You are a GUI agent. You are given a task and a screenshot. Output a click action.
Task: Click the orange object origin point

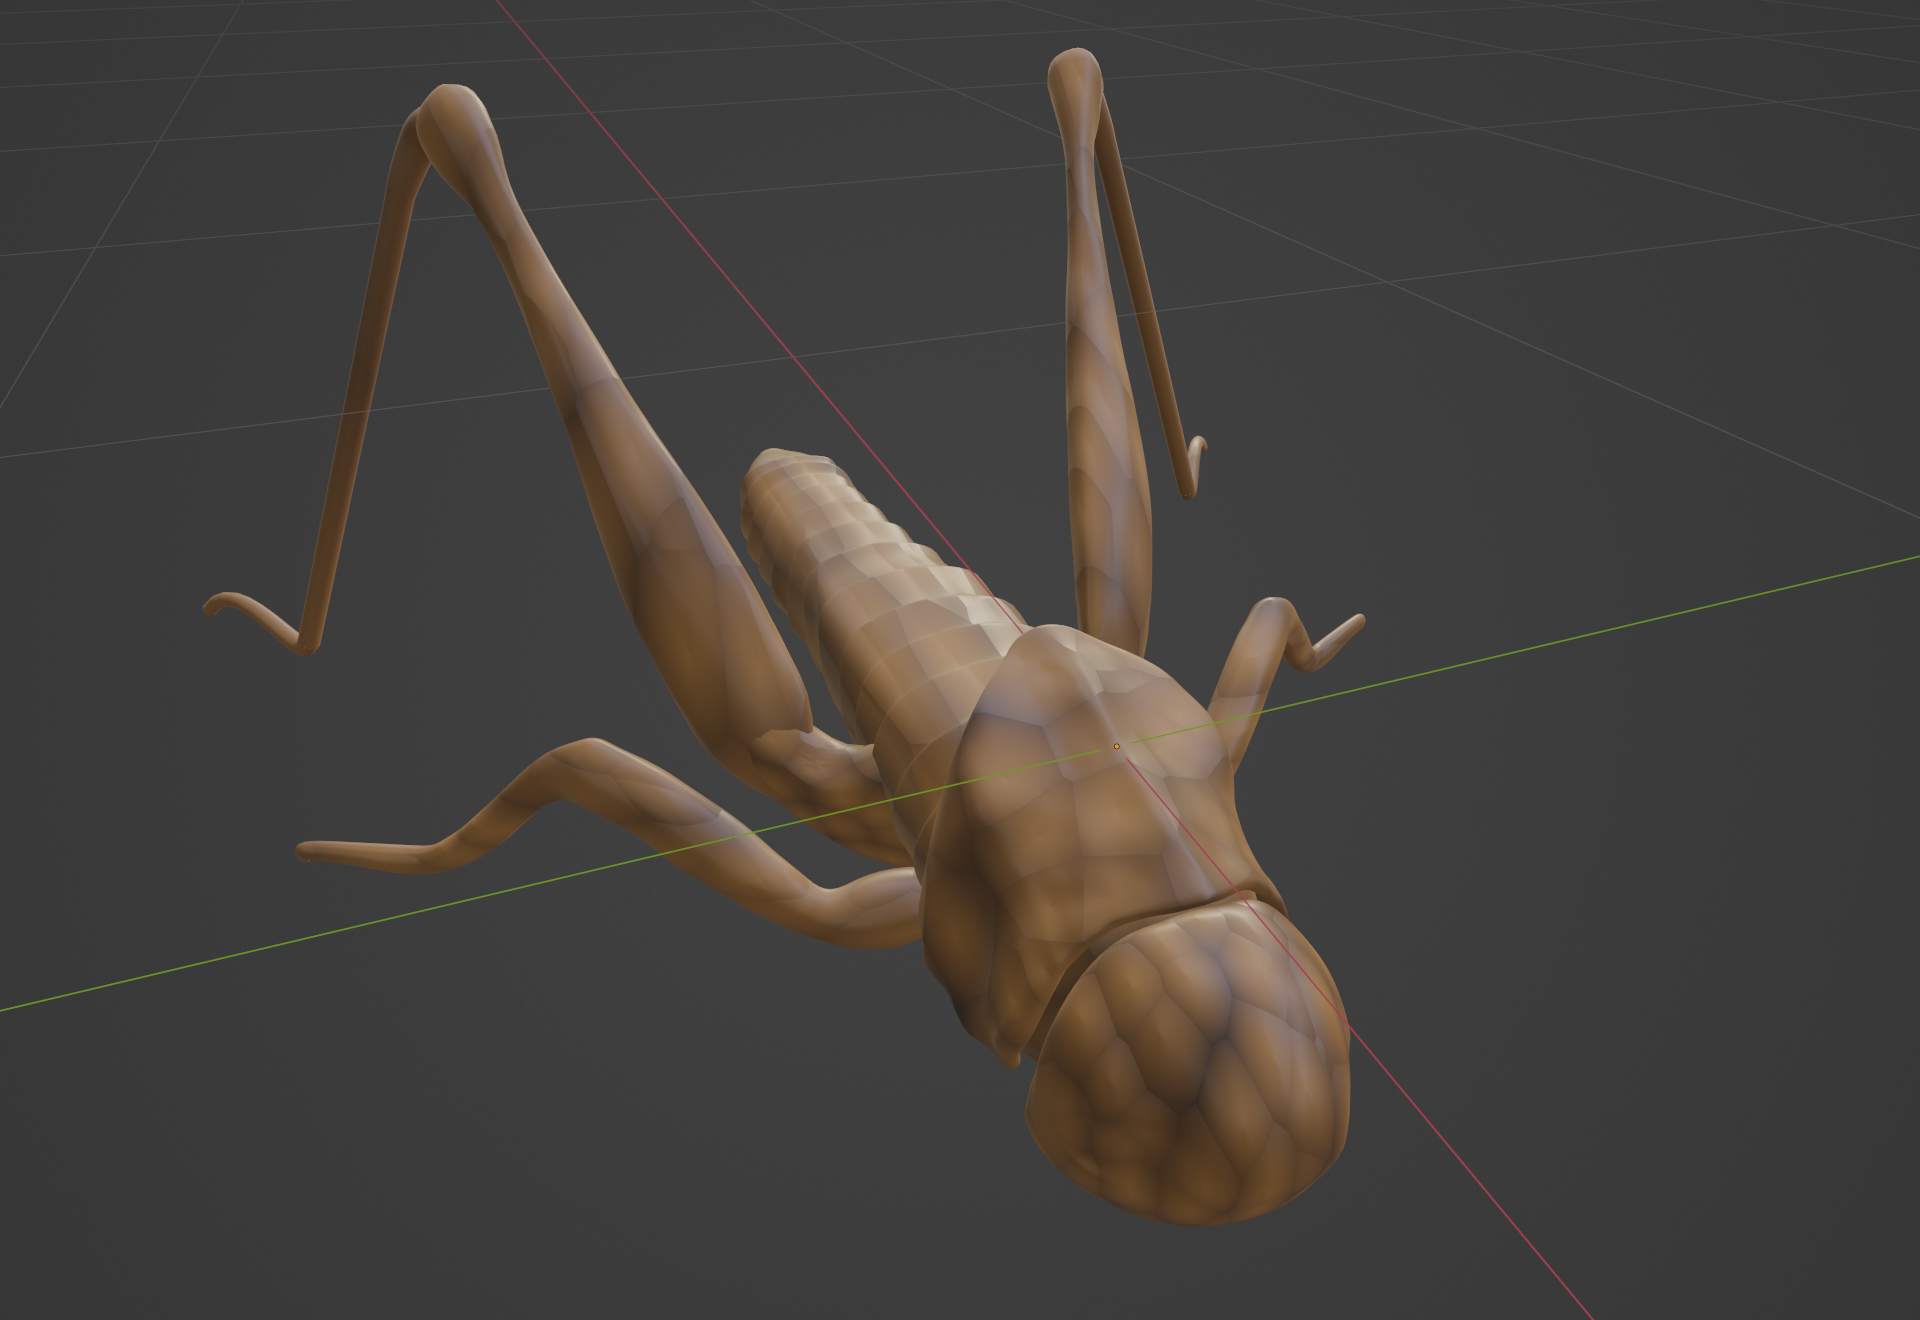tap(1116, 746)
